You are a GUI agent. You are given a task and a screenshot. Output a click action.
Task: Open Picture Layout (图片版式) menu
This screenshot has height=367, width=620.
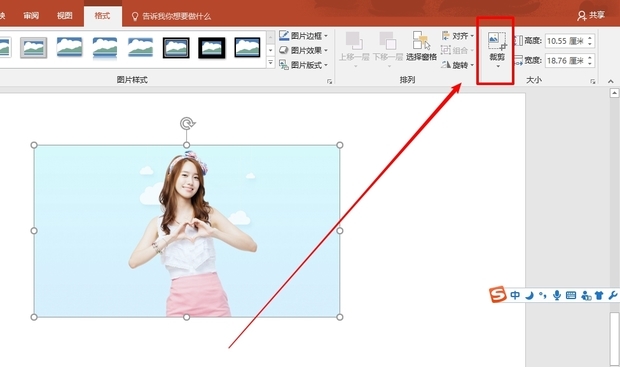[303, 65]
